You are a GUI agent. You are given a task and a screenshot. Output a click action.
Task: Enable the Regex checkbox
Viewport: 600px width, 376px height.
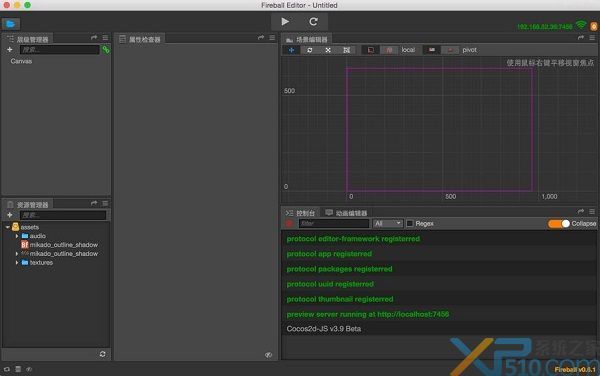coord(410,223)
